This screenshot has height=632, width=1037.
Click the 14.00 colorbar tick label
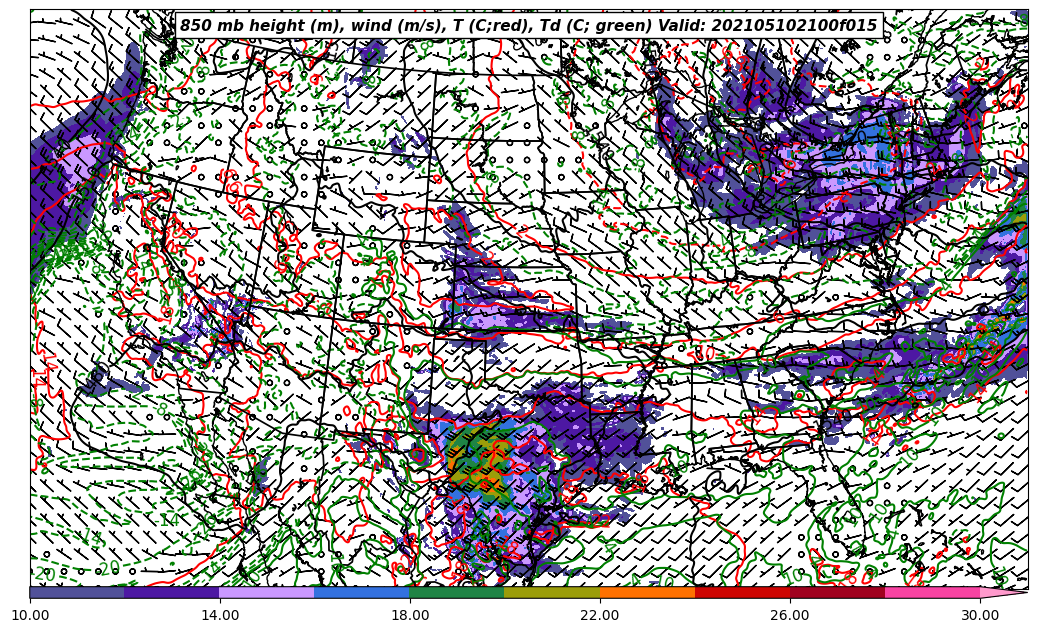220,616
